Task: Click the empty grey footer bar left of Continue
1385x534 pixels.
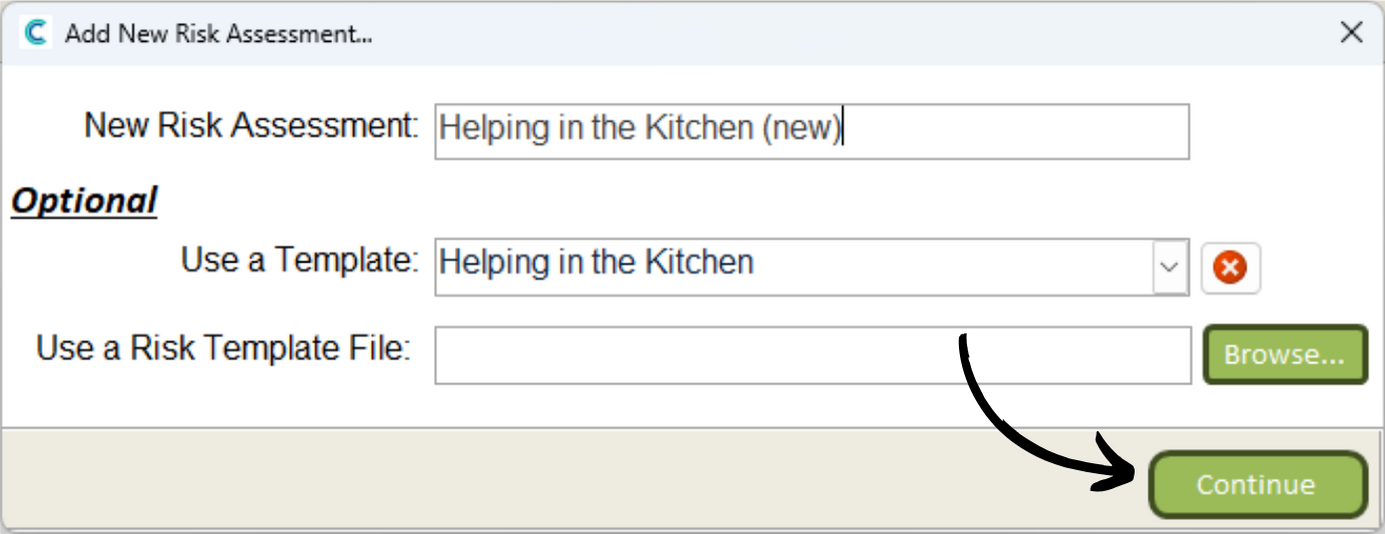Action: tap(570, 478)
